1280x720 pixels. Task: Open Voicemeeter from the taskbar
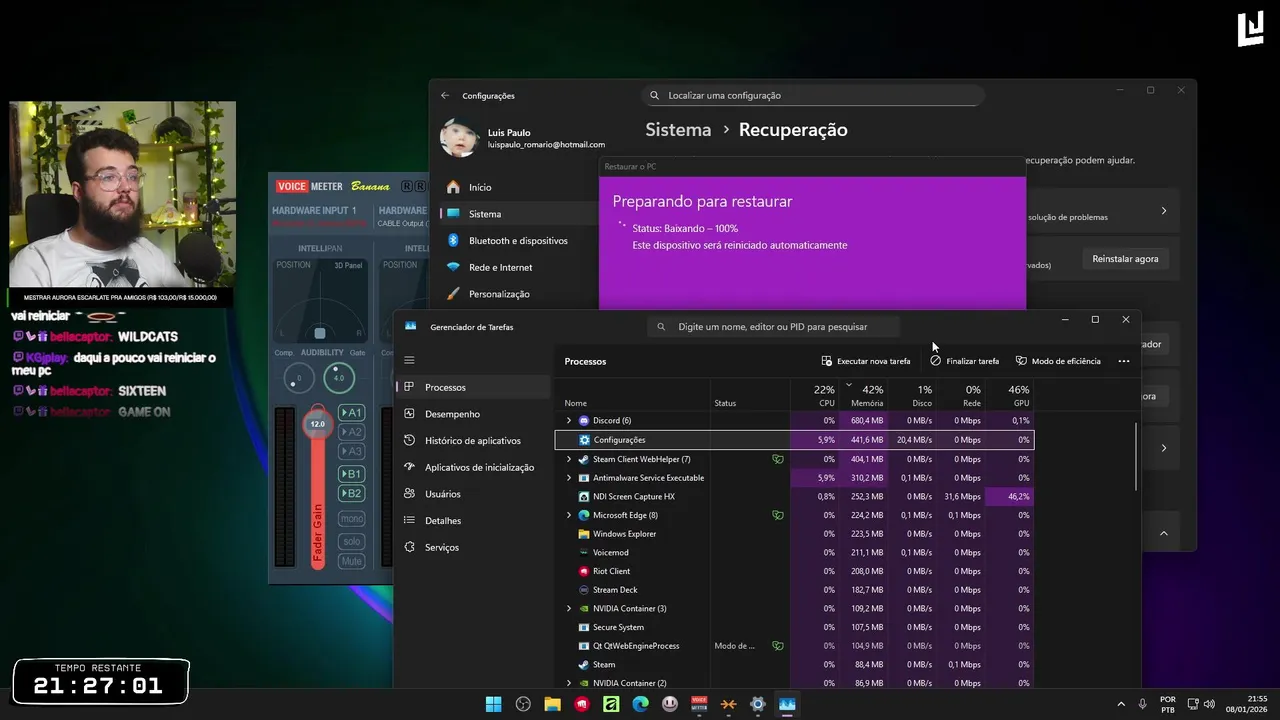[x=699, y=704]
